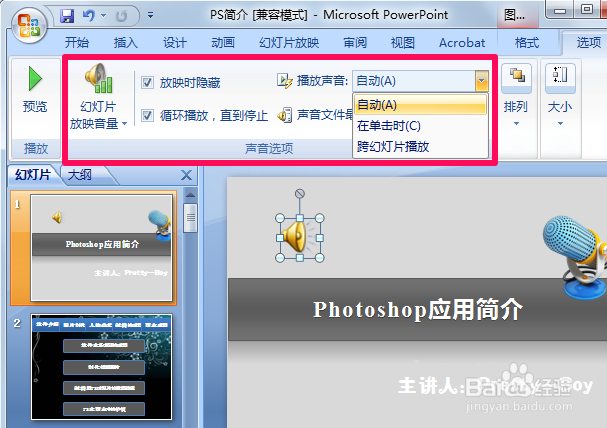Click the Photoshop应用简介 title text

point(418,310)
